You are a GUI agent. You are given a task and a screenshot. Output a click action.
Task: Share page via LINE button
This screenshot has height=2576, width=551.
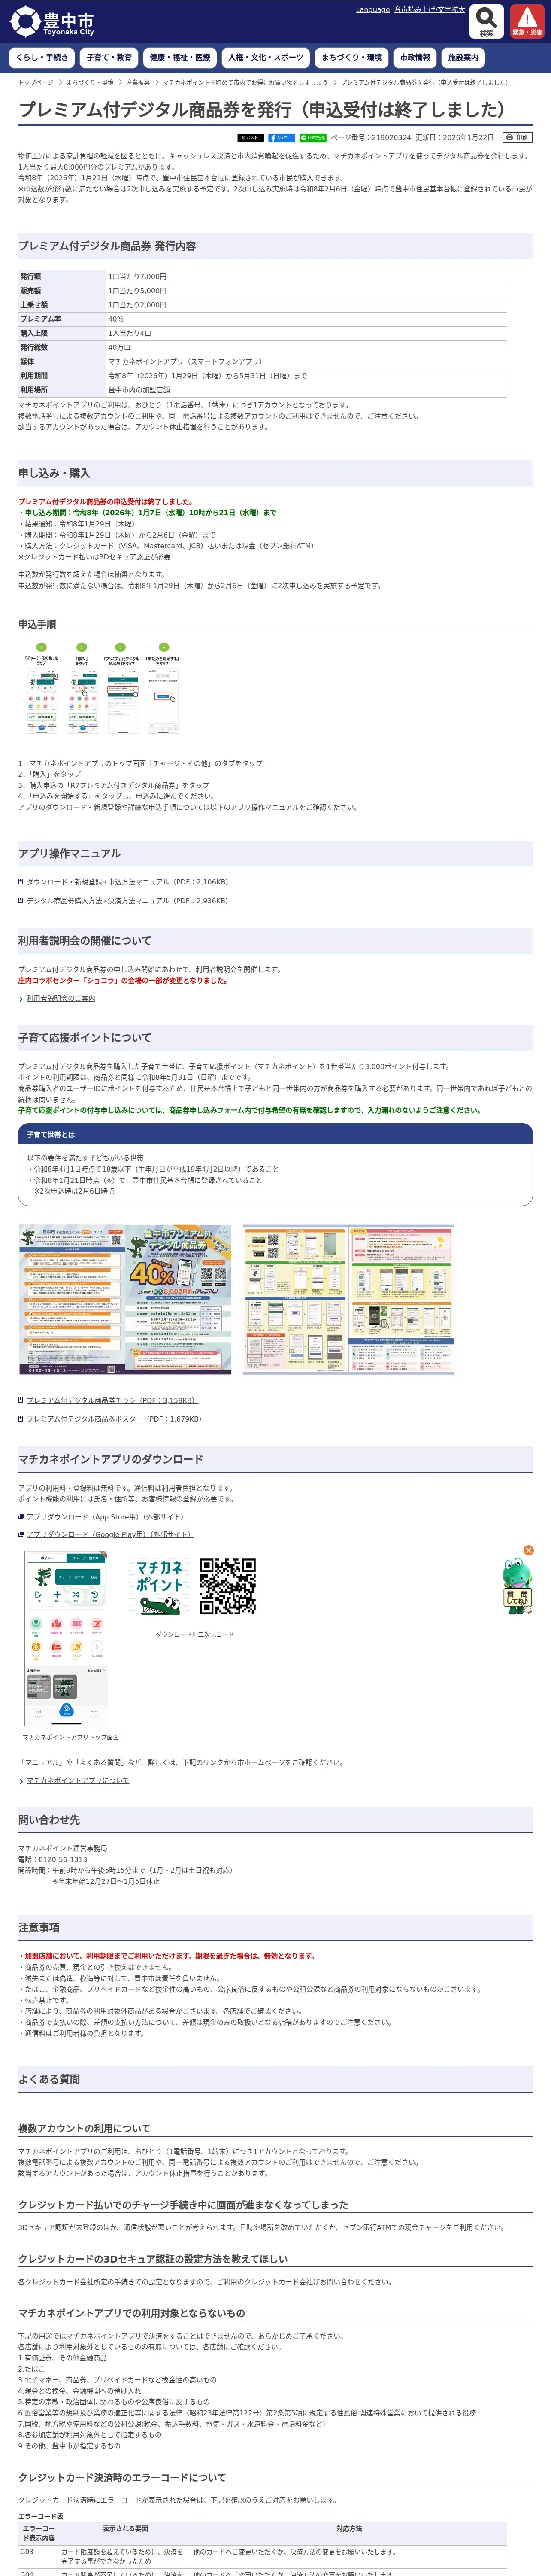(313, 138)
